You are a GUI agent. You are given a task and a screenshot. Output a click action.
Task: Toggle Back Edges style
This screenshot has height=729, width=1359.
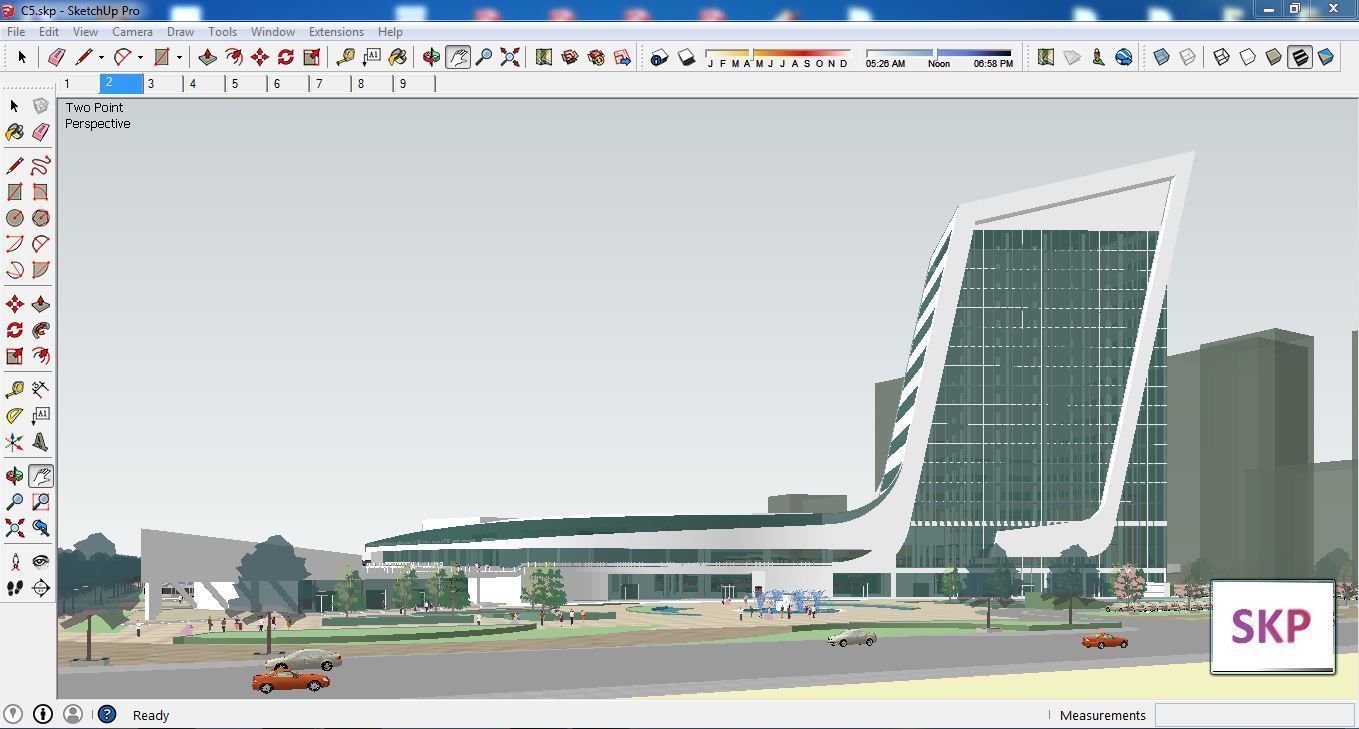tap(1188, 57)
